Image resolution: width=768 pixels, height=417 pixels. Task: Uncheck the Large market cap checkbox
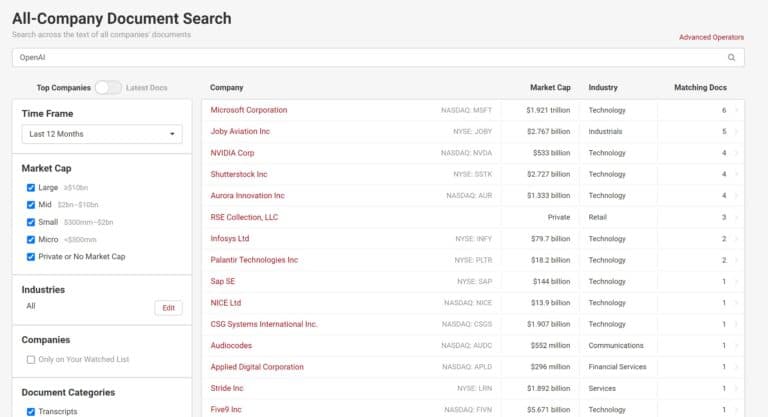point(31,188)
